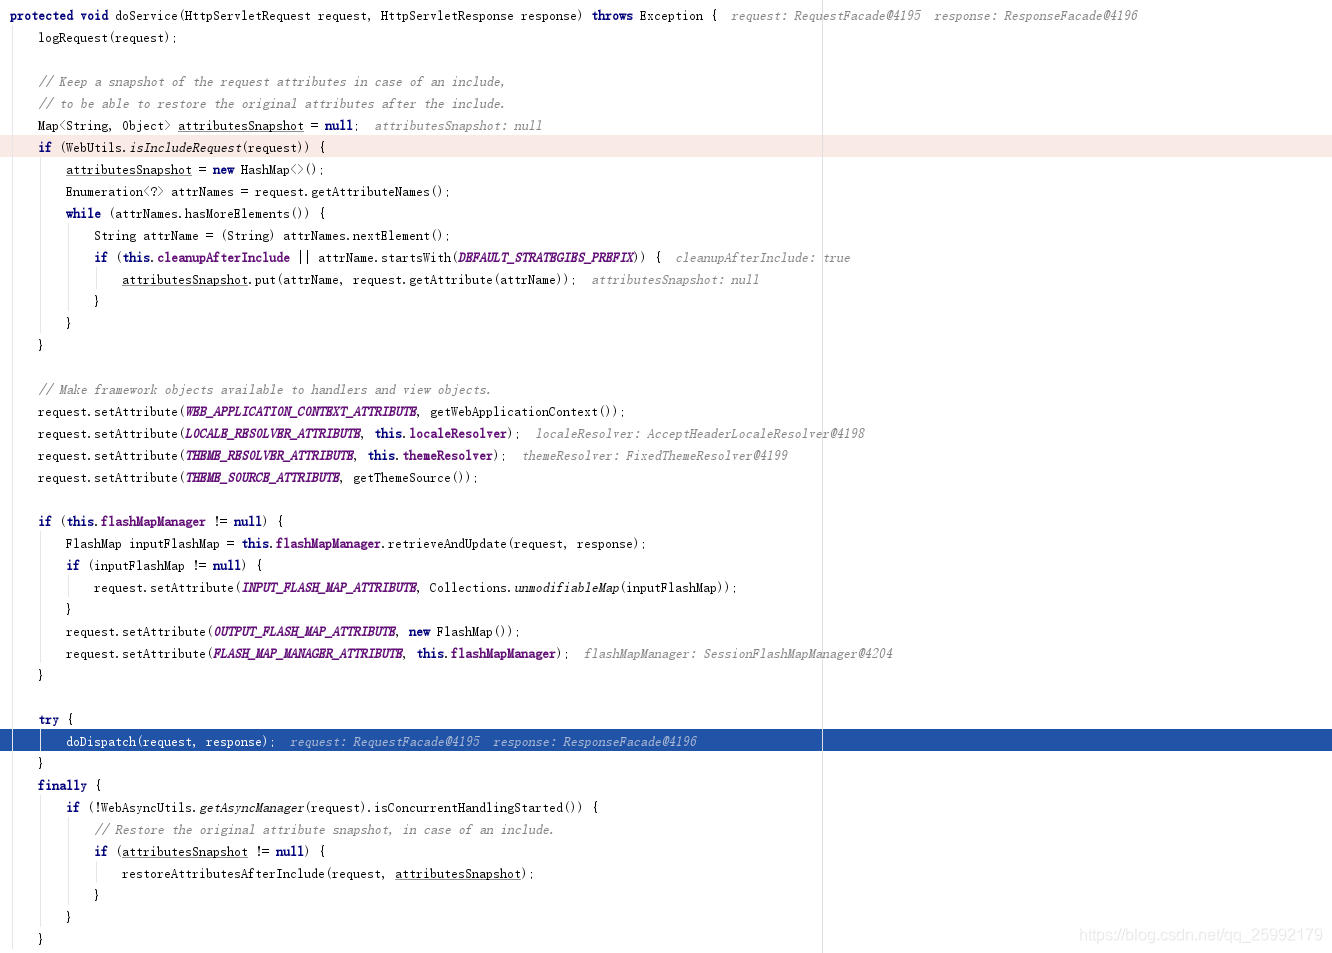
Task: Click the 'Make framework objects available' comment
Action: [x=264, y=390]
